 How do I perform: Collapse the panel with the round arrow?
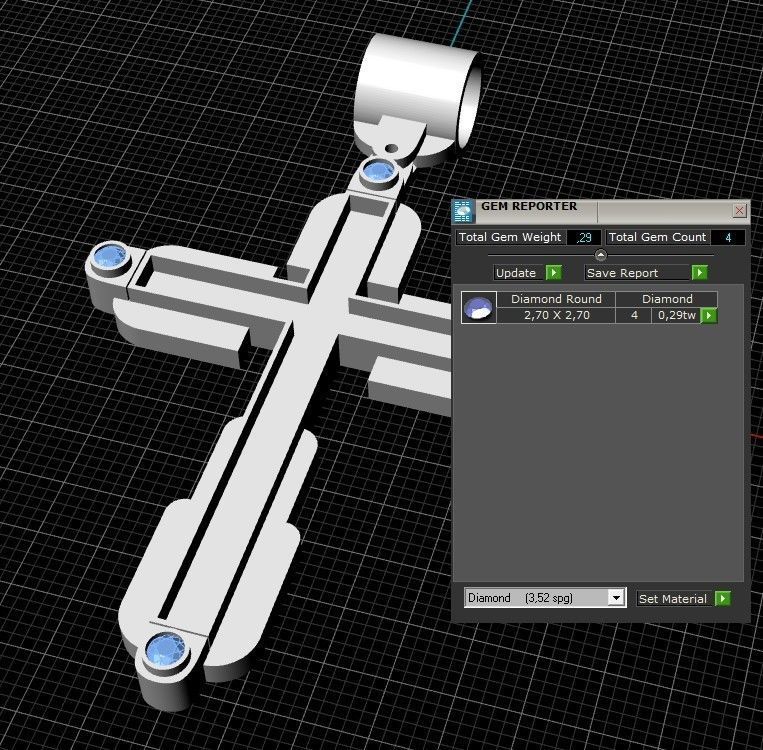[600, 255]
